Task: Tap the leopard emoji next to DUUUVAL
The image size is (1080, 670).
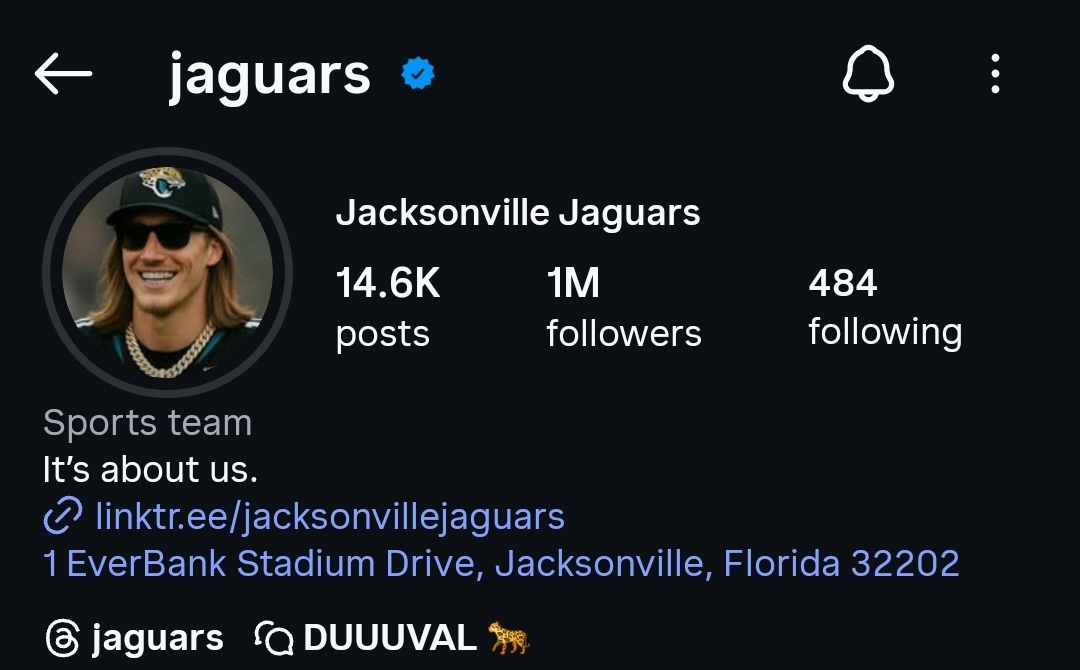Action: 508,637
